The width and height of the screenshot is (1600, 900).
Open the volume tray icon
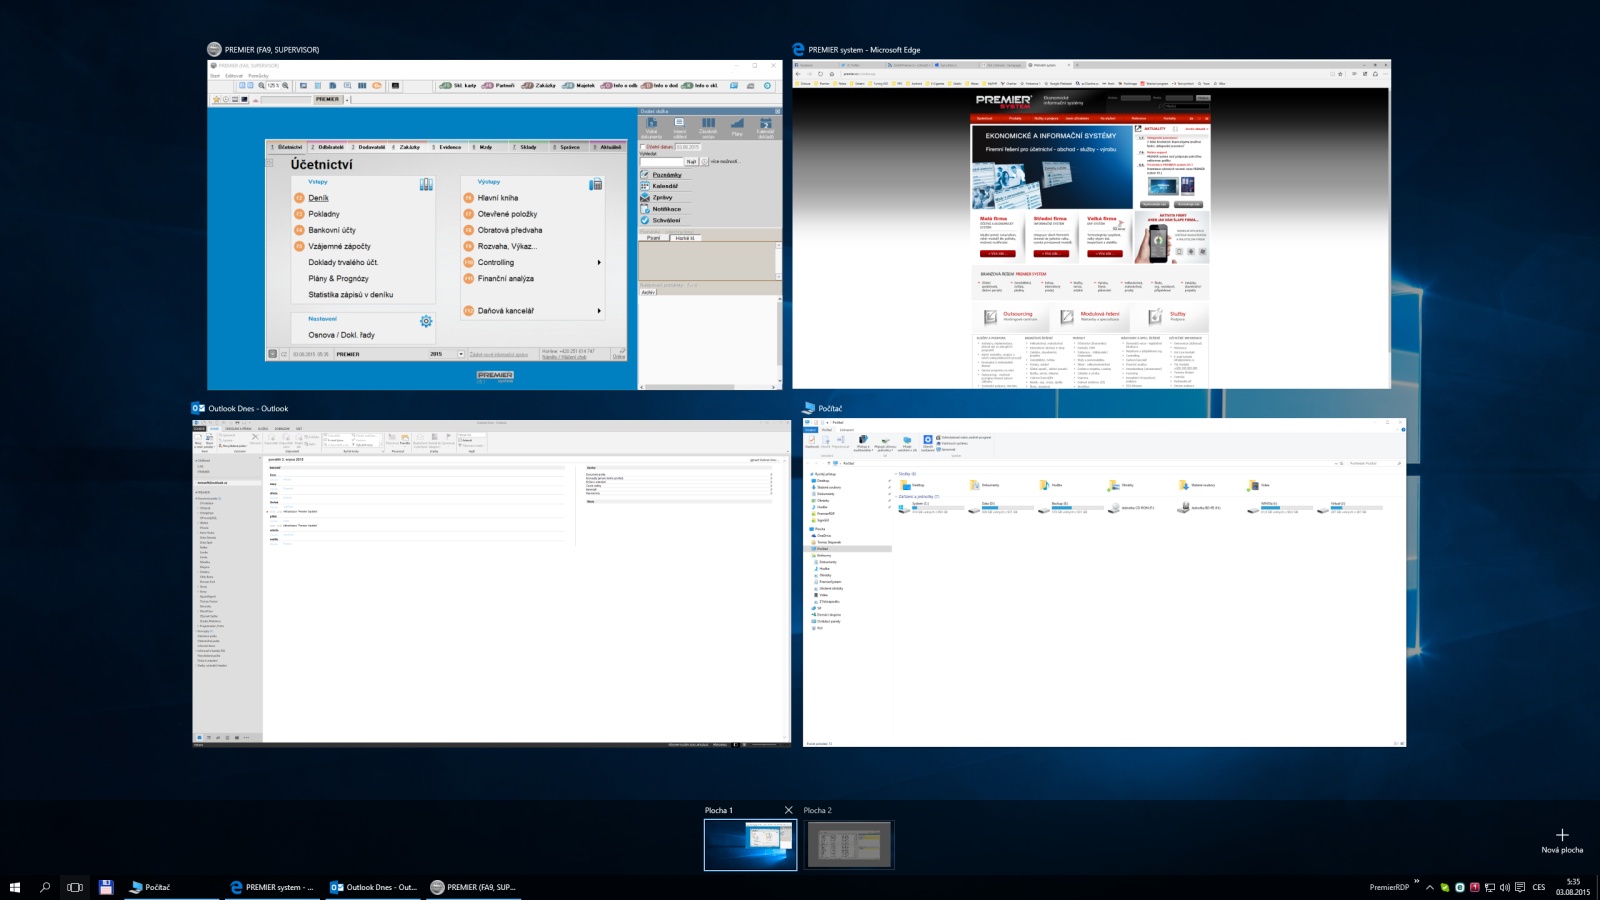pos(1505,887)
